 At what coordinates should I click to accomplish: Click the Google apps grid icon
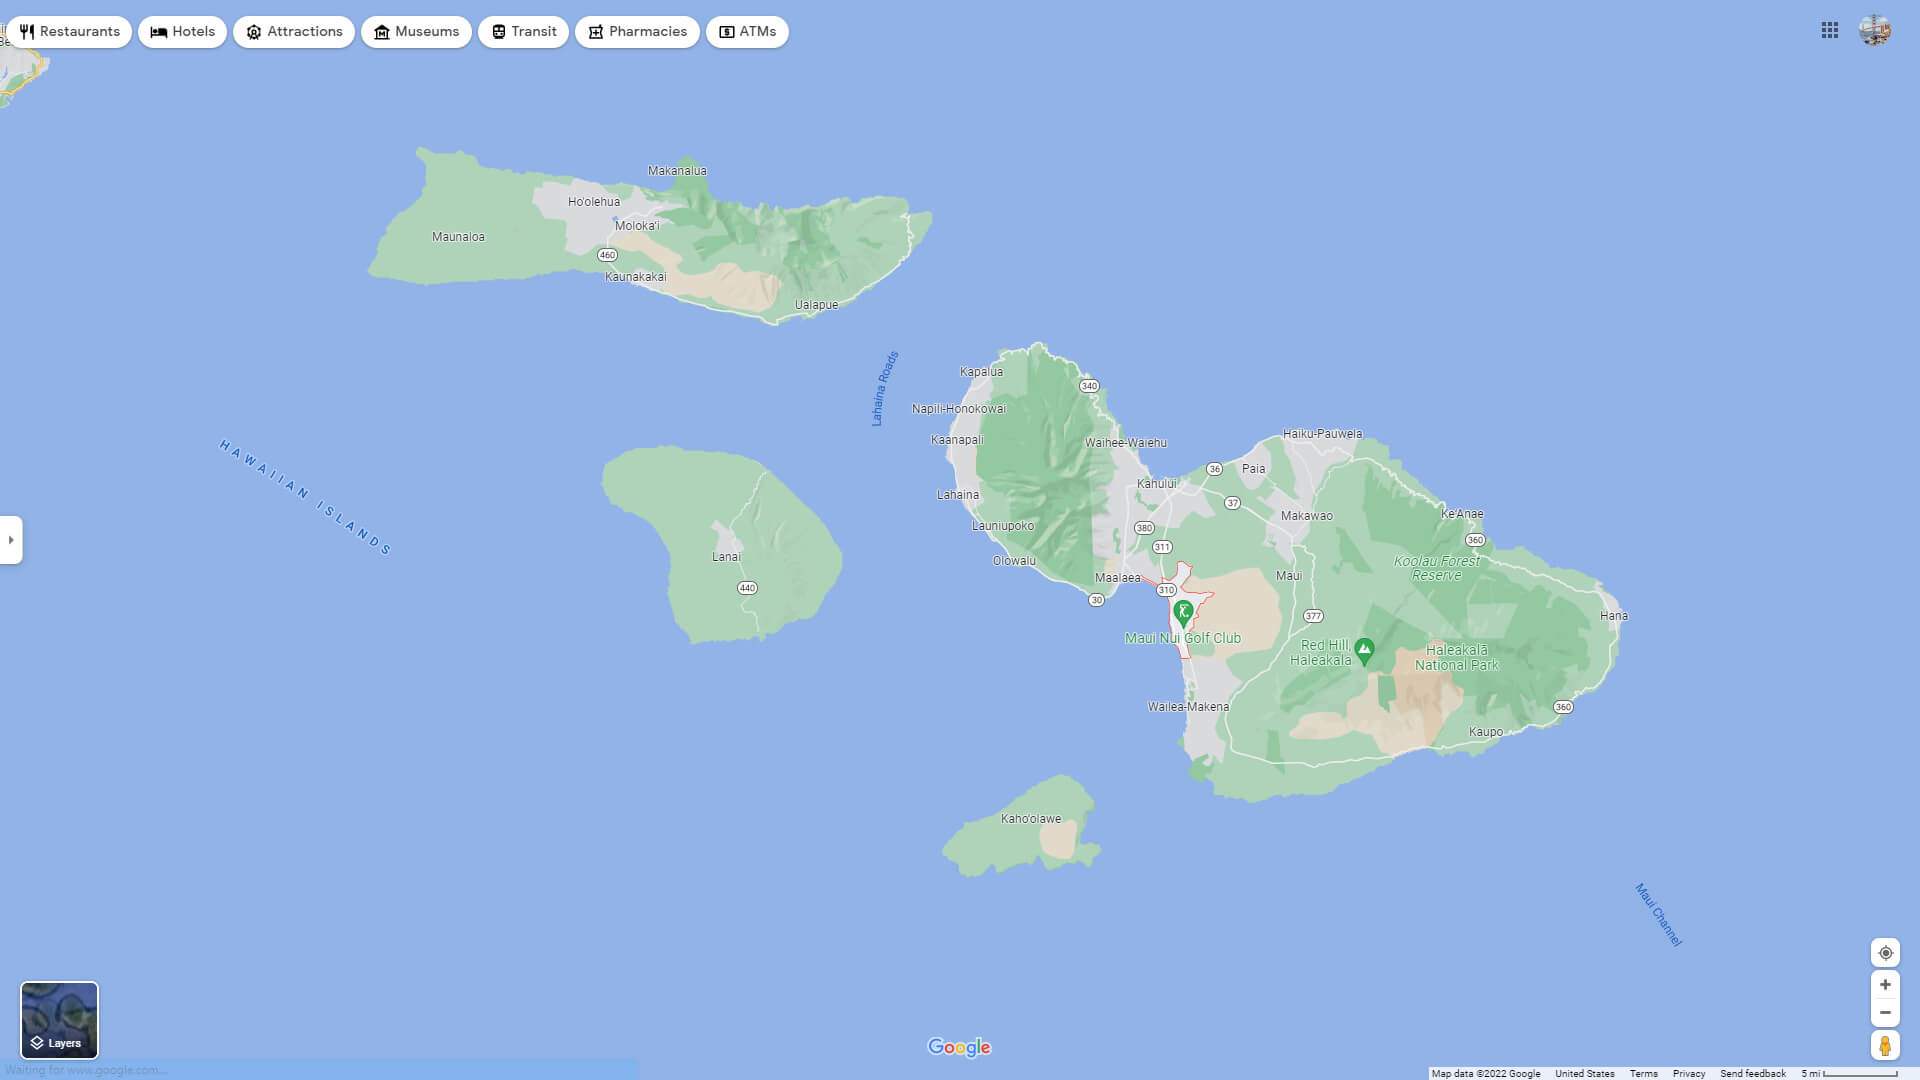click(x=1830, y=31)
